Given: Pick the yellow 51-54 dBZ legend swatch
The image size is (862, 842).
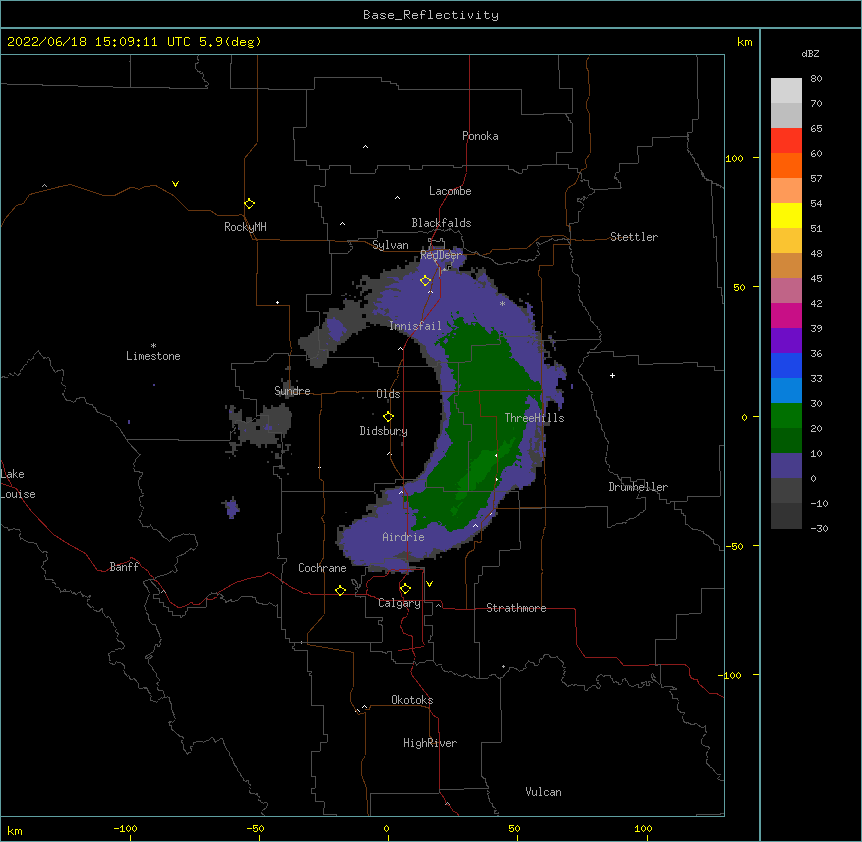Looking at the screenshot, I should pos(786,215).
